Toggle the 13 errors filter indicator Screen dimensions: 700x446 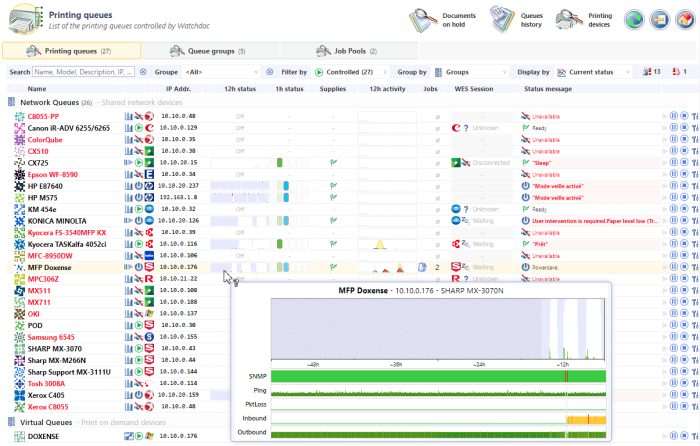(649, 73)
